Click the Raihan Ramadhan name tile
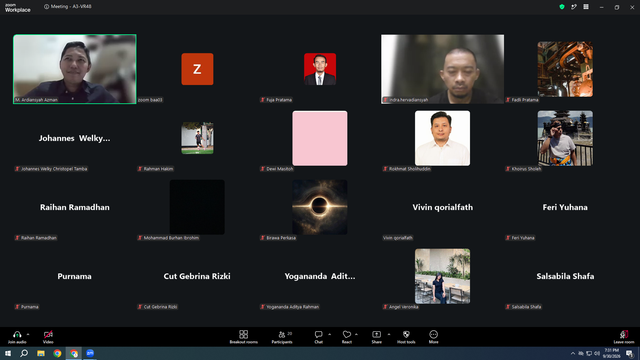The height and width of the screenshot is (360, 640). coord(75,207)
